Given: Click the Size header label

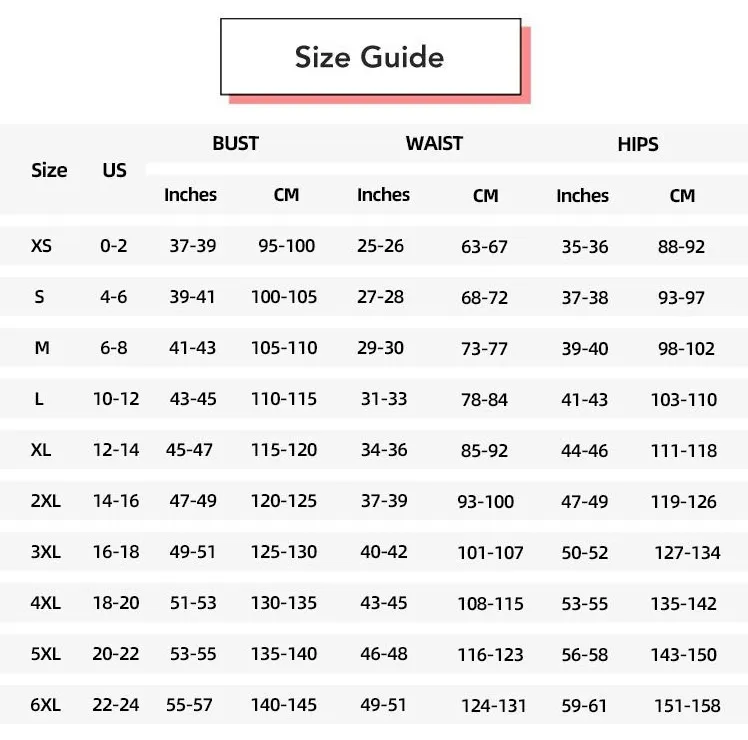Looking at the screenshot, I should click(x=49, y=170).
